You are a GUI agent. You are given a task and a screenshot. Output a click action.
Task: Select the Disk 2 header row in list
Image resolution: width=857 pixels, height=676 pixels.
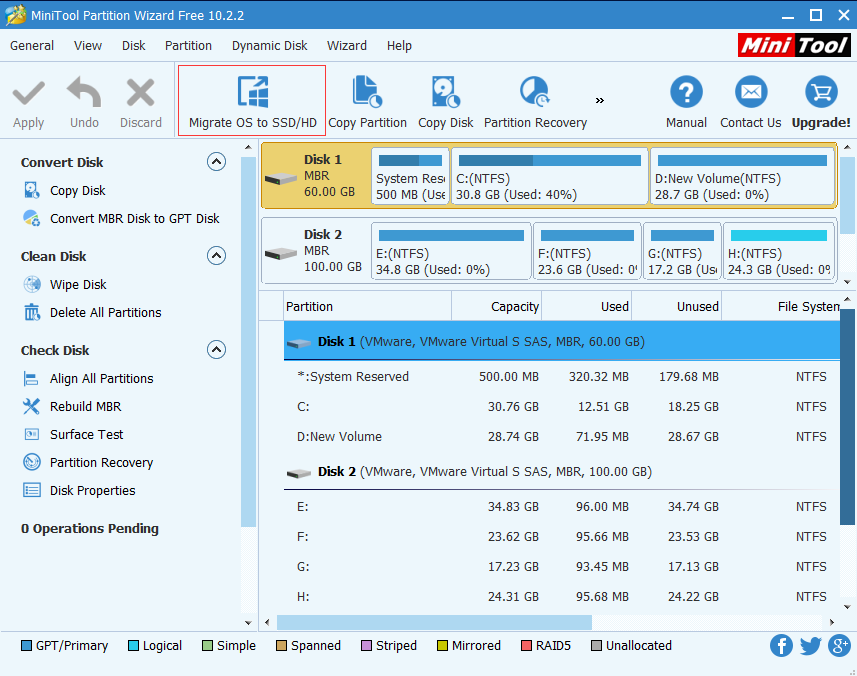pyautogui.click(x=562, y=472)
